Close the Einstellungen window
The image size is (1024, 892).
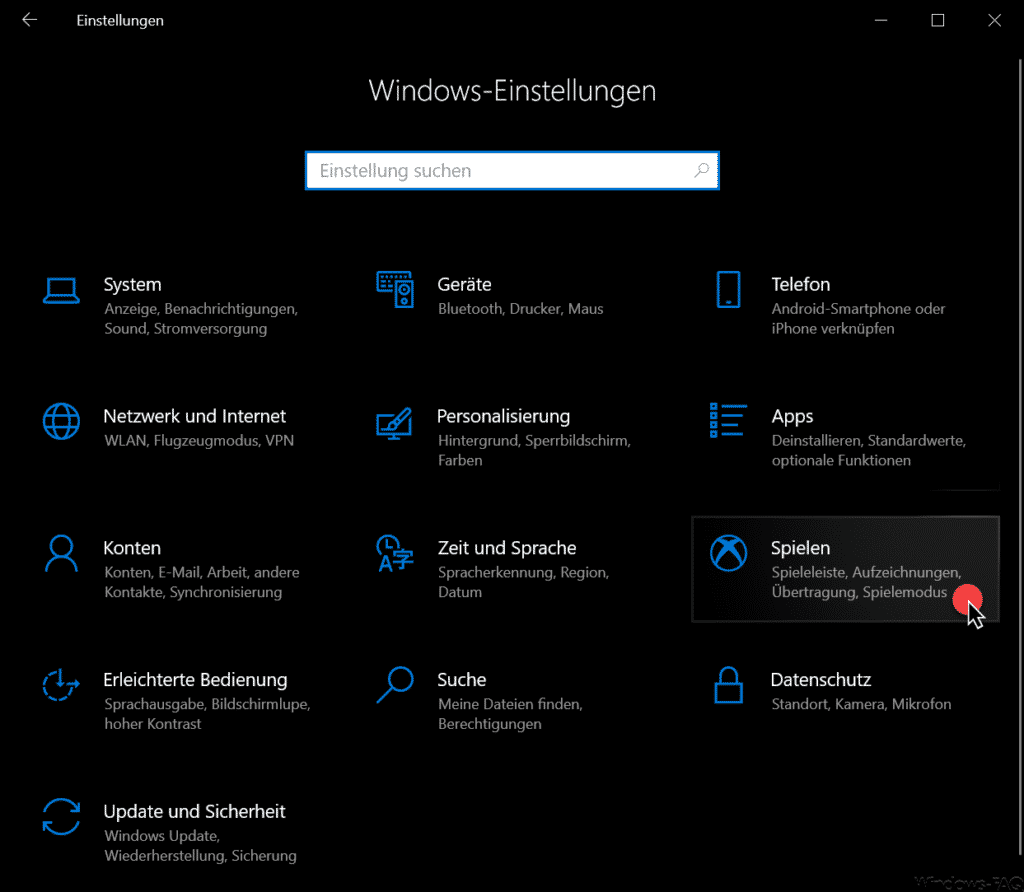(995, 20)
